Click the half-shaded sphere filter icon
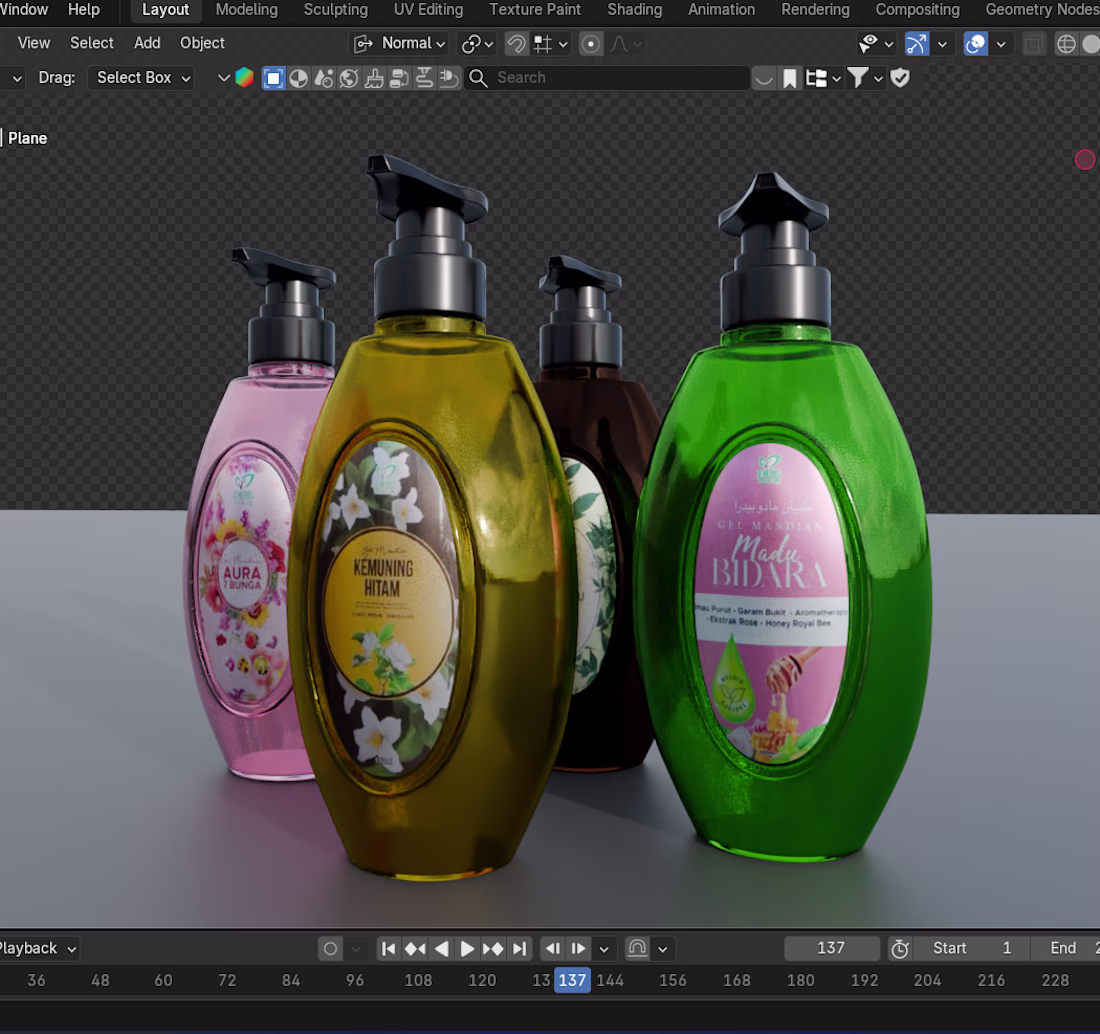Screen dimensions: 1100x1034 click(298, 78)
